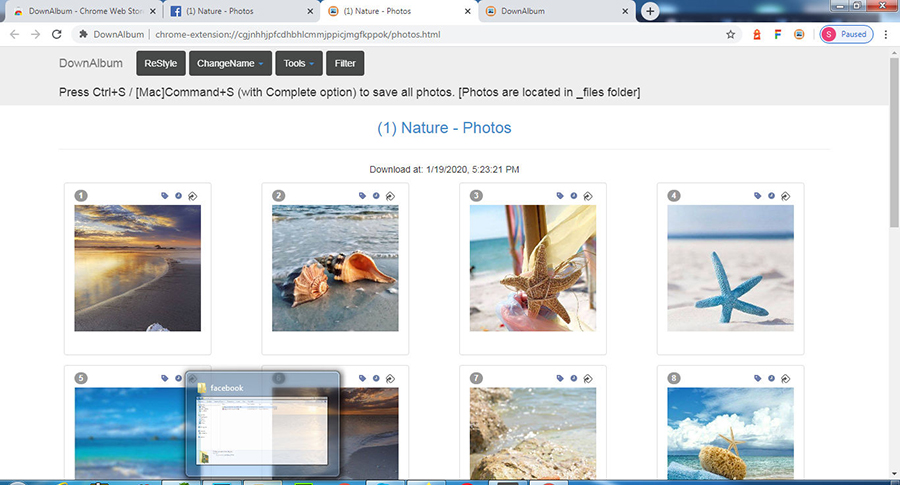Click the tag icon on photo 3
Viewport: 900px width, 485px height.
point(560,196)
